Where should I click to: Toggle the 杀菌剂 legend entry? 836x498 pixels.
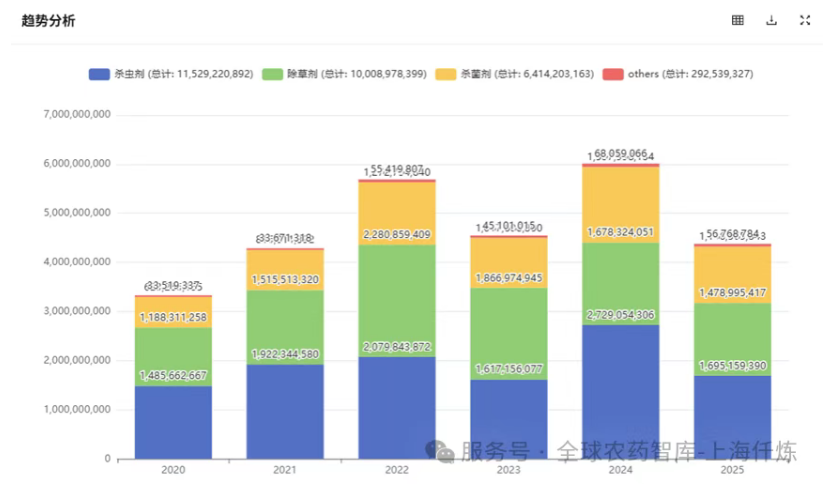(x=514, y=74)
